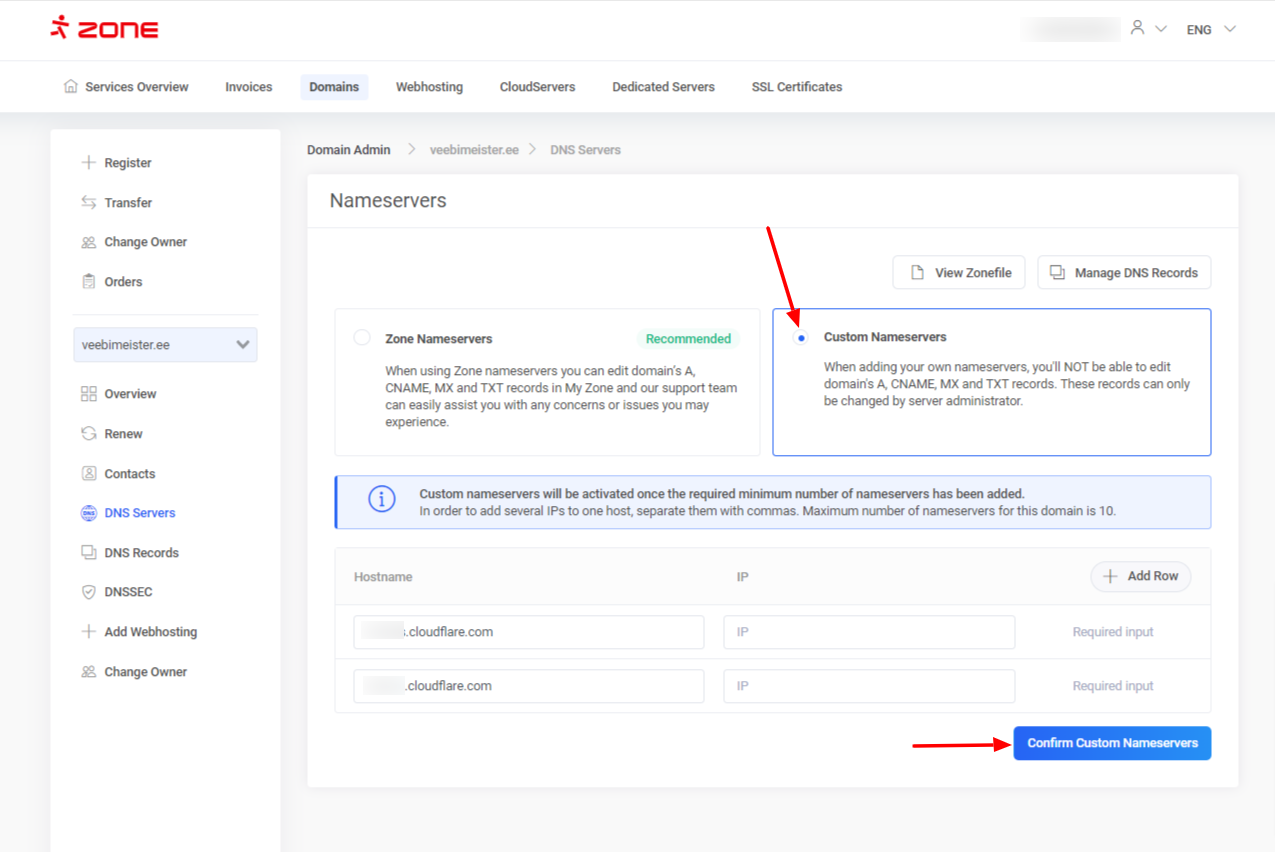
Task: Click the Zone logo icon
Action: [60, 28]
